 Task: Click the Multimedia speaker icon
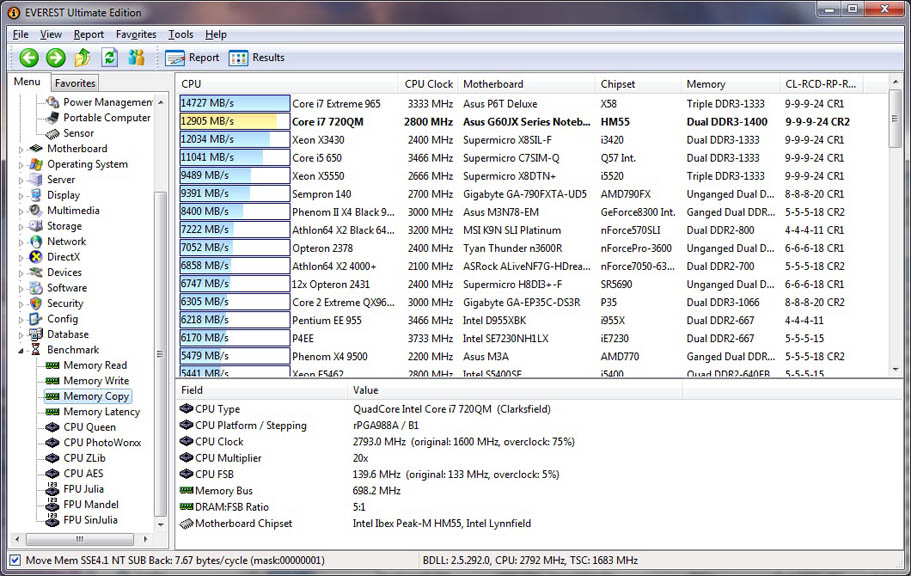pos(36,210)
